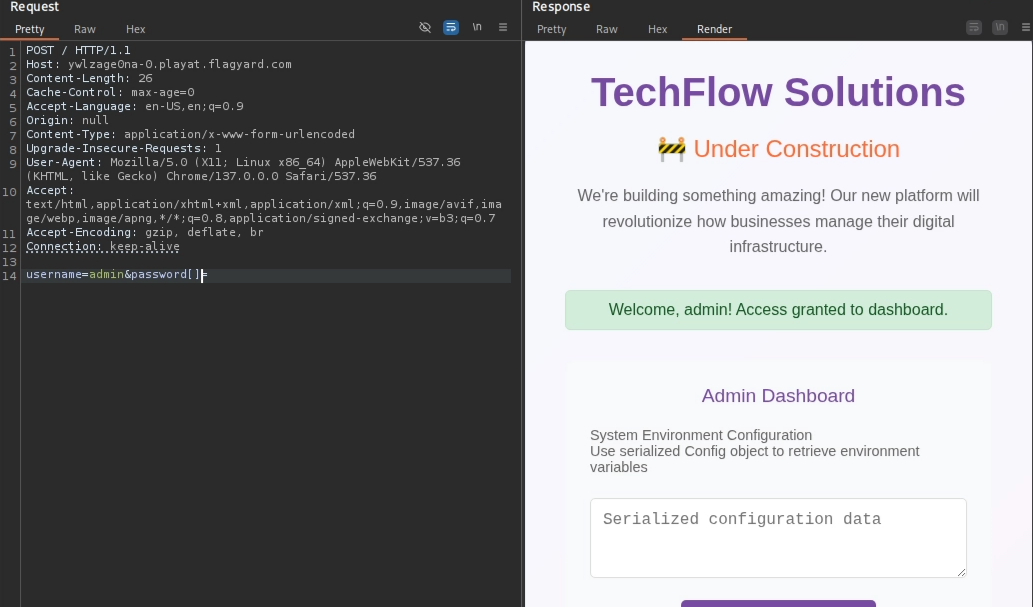Click the purple submit button below textarea

(778, 603)
